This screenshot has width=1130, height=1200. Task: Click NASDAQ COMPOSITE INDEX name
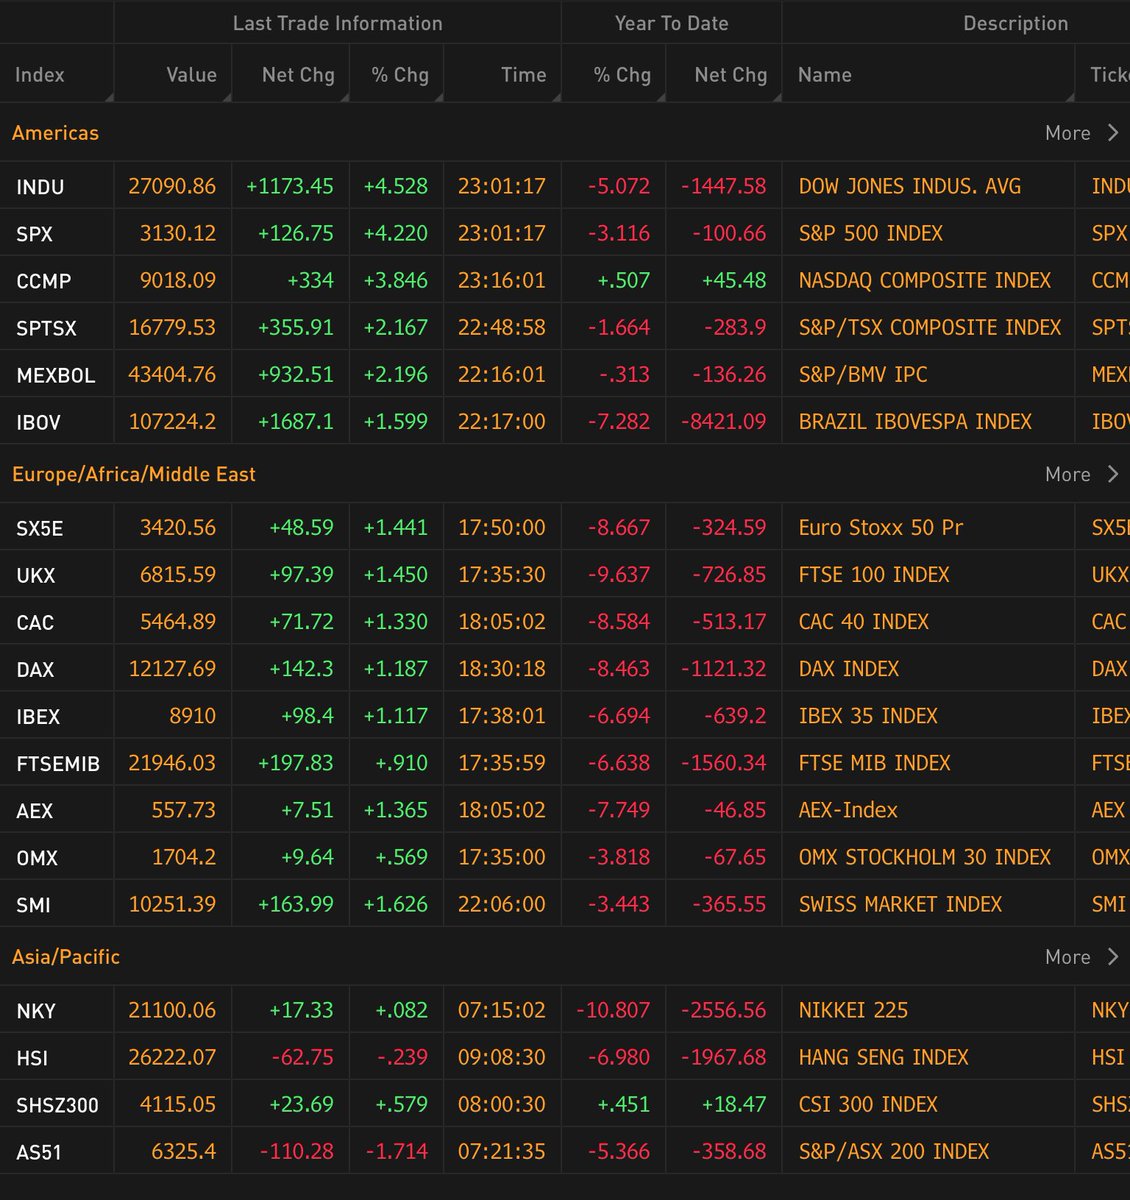(x=925, y=280)
